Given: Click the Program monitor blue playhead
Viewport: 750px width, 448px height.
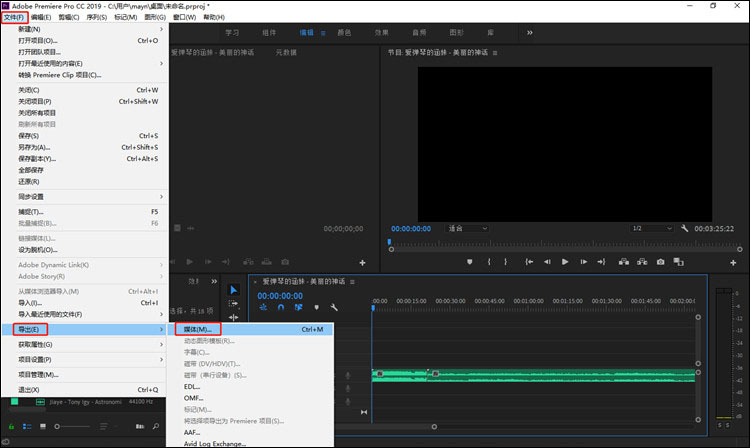Looking at the screenshot, I should [389, 242].
